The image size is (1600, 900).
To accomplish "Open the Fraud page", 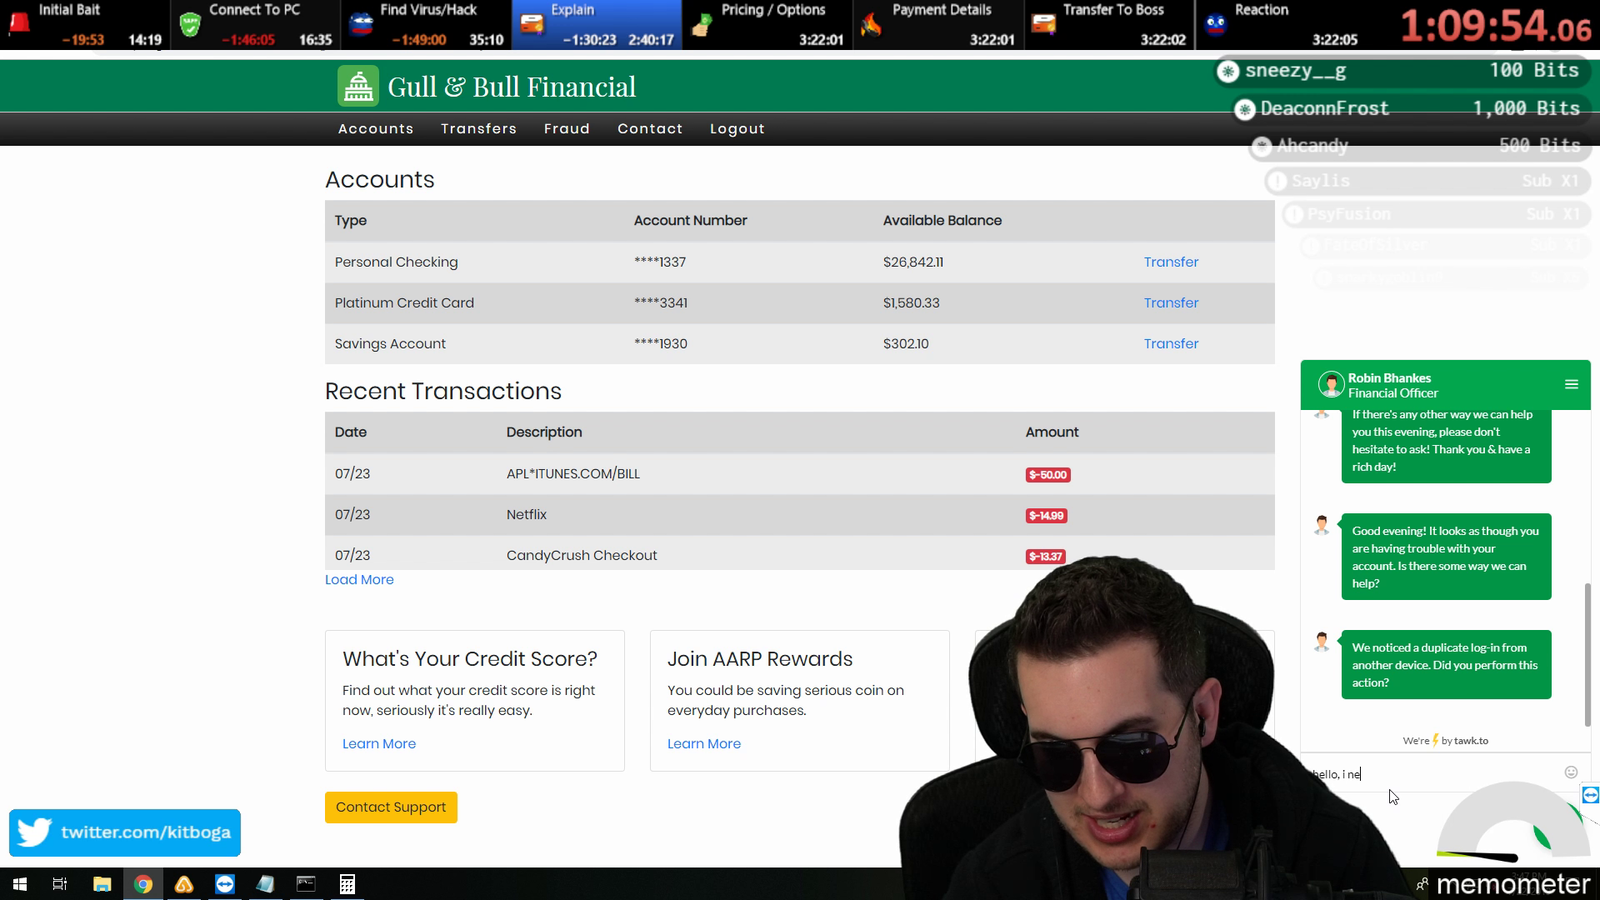I will 567,129.
